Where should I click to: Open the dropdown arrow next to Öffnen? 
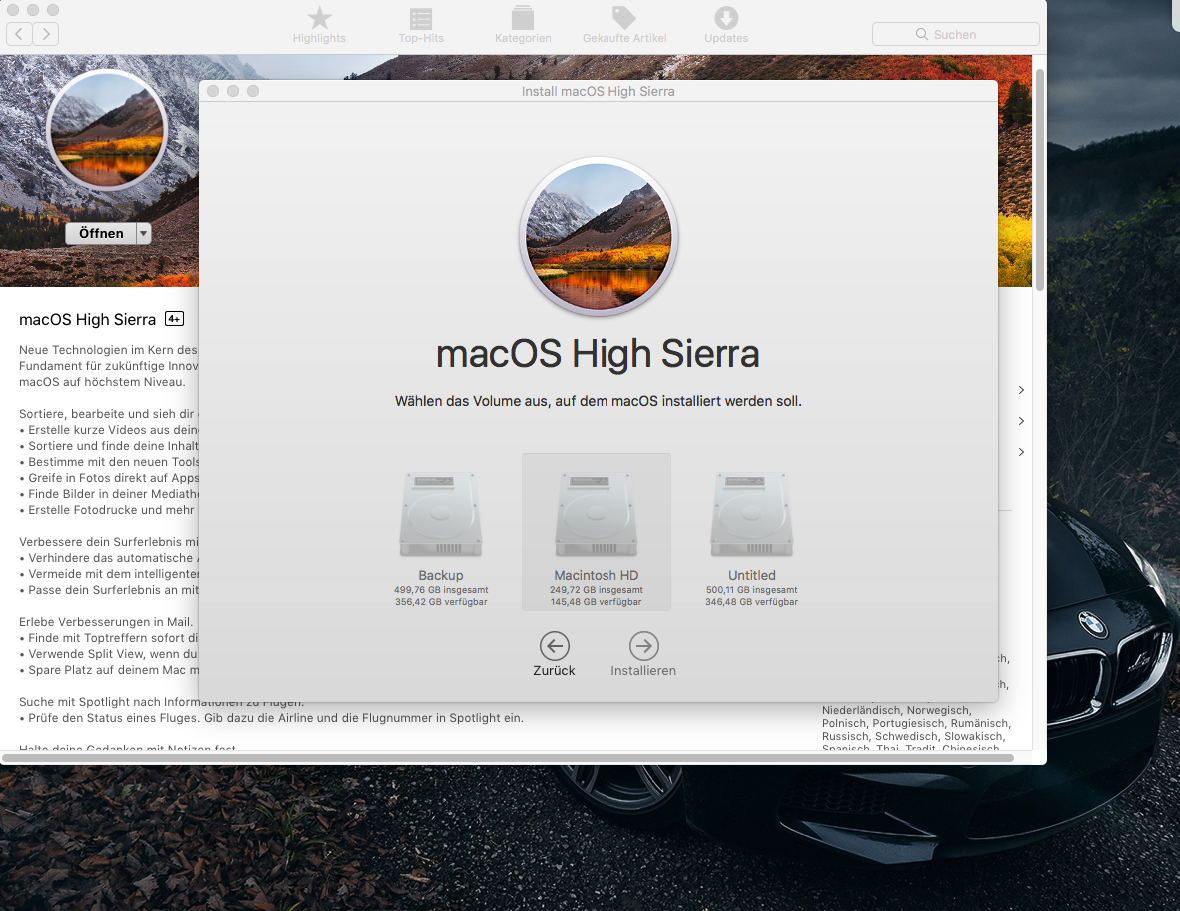[144, 233]
